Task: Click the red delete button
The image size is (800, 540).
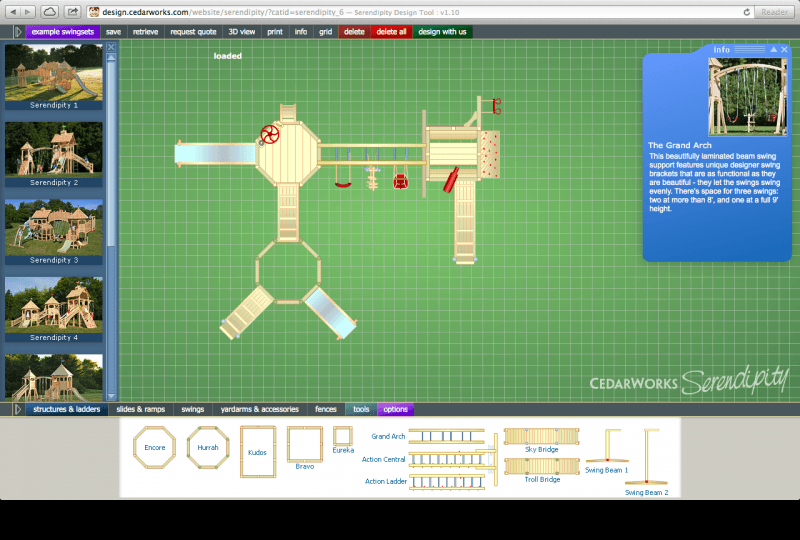Action: tap(354, 32)
